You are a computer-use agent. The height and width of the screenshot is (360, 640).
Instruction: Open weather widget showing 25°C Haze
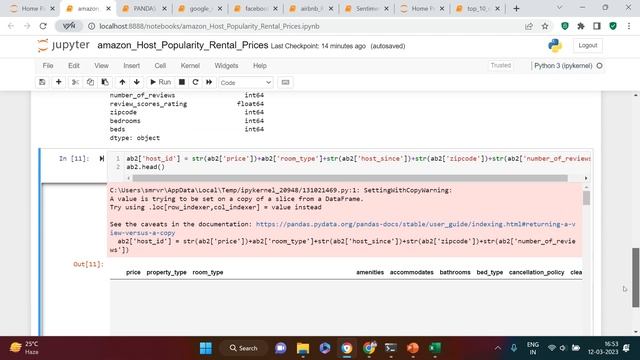[24, 348]
